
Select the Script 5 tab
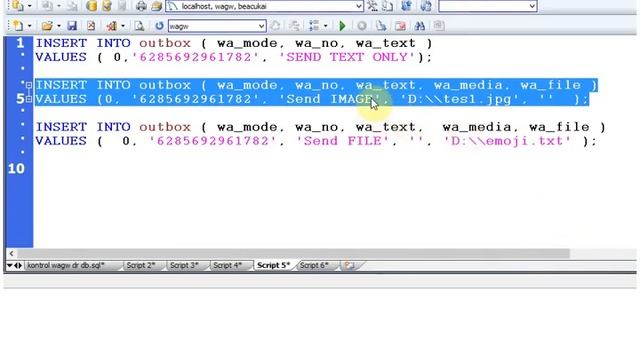tap(273, 265)
